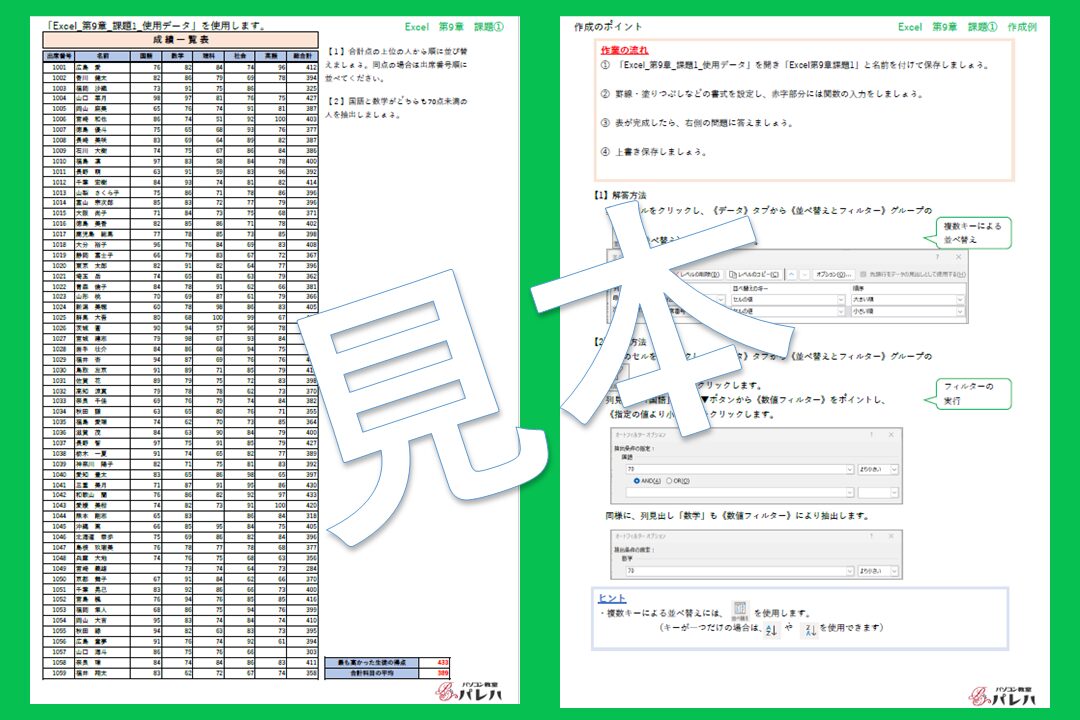Click the copy icon beside レベルのコピー

(x=733, y=274)
